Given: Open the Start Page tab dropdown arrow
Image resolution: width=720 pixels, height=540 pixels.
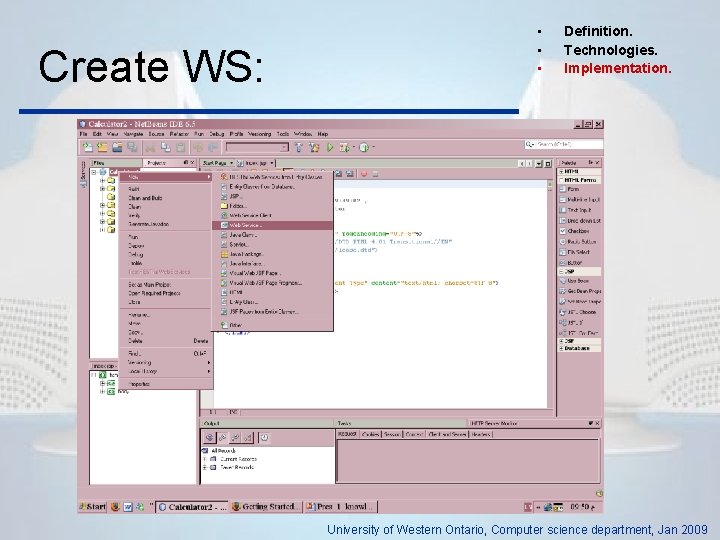Looking at the screenshot, I should click(x=231, y=163).
